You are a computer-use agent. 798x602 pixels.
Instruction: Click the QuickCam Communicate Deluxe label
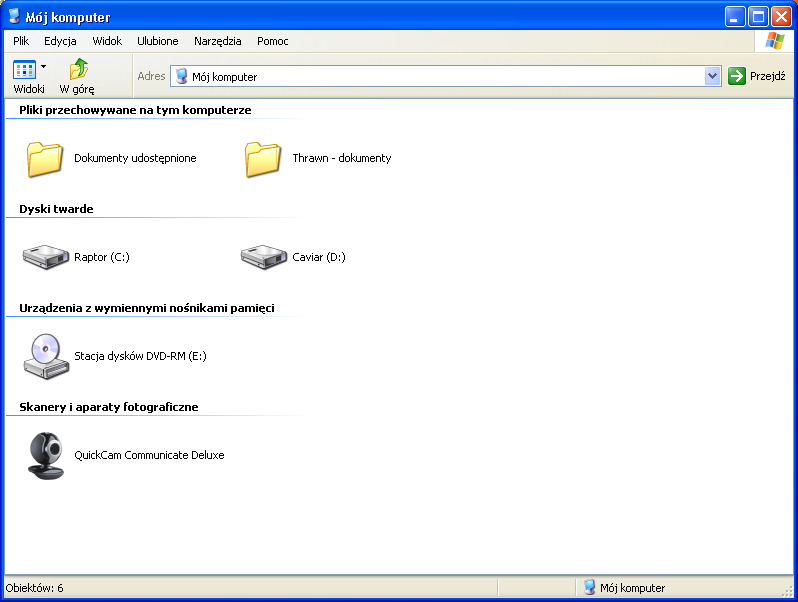pyautogui.click(x=149, y=455)
